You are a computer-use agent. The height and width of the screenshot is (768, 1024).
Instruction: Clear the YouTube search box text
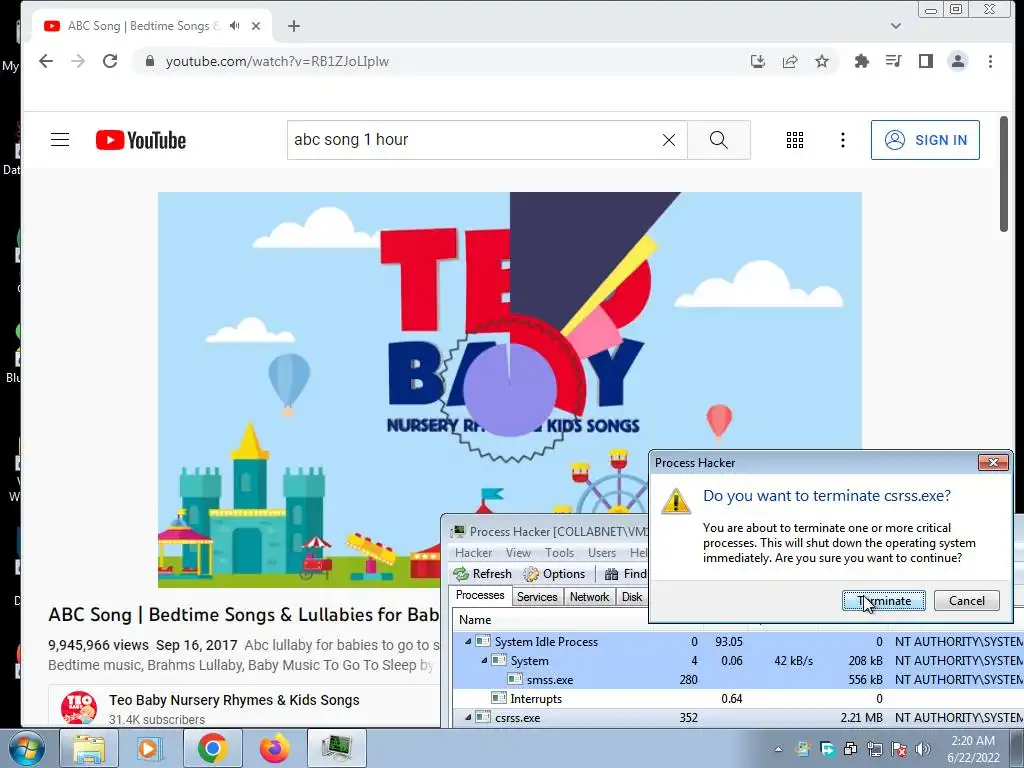click(669, 140)
